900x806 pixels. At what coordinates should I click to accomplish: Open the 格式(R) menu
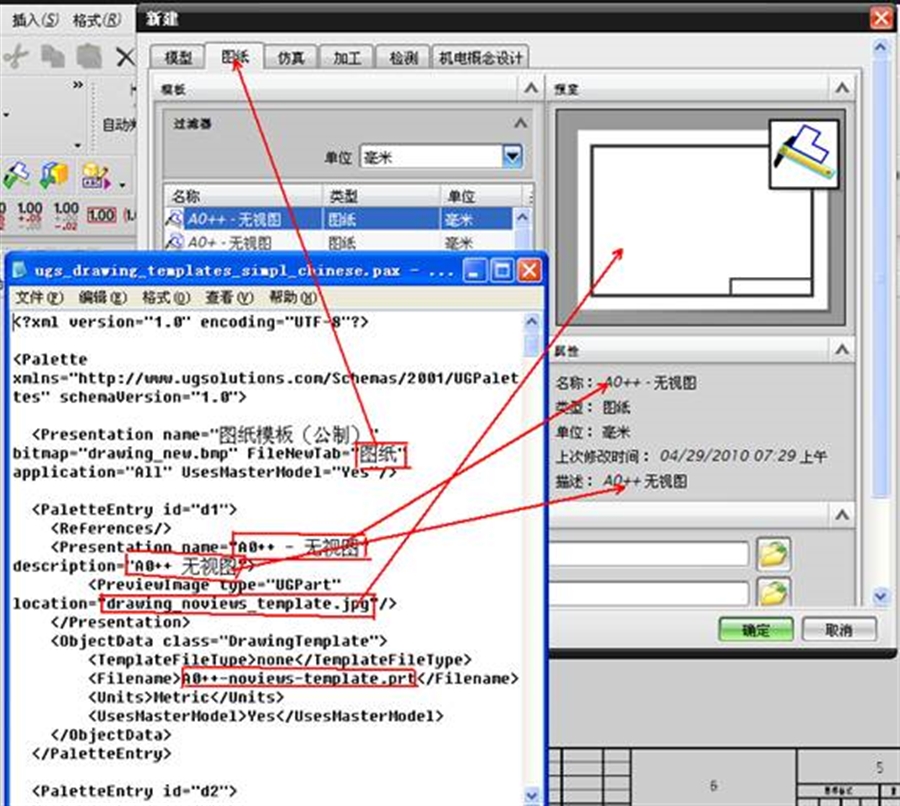[x=96, y=20]
